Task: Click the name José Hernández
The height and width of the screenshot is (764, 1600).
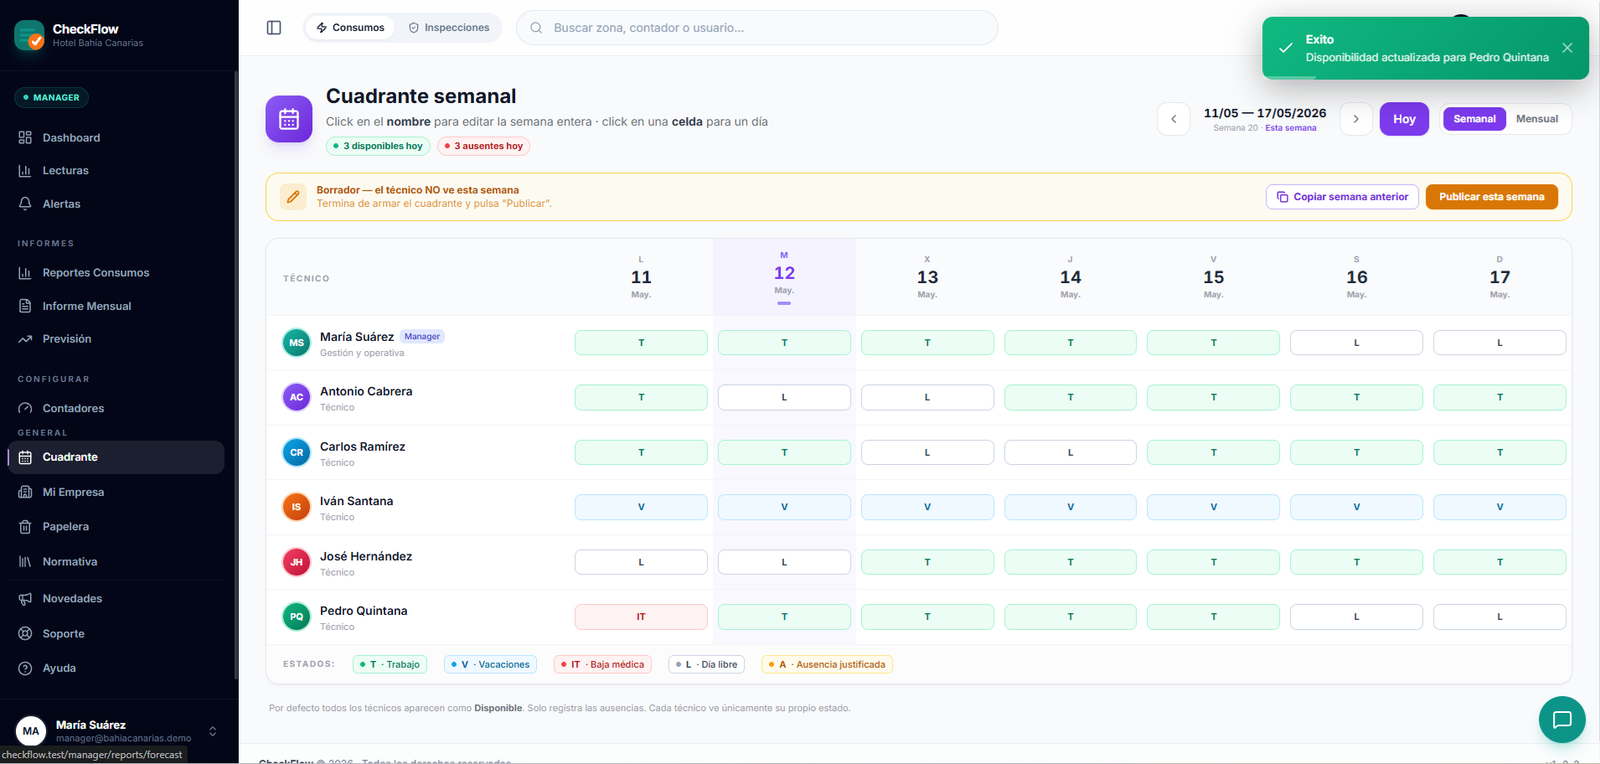Action: (366, 557)
